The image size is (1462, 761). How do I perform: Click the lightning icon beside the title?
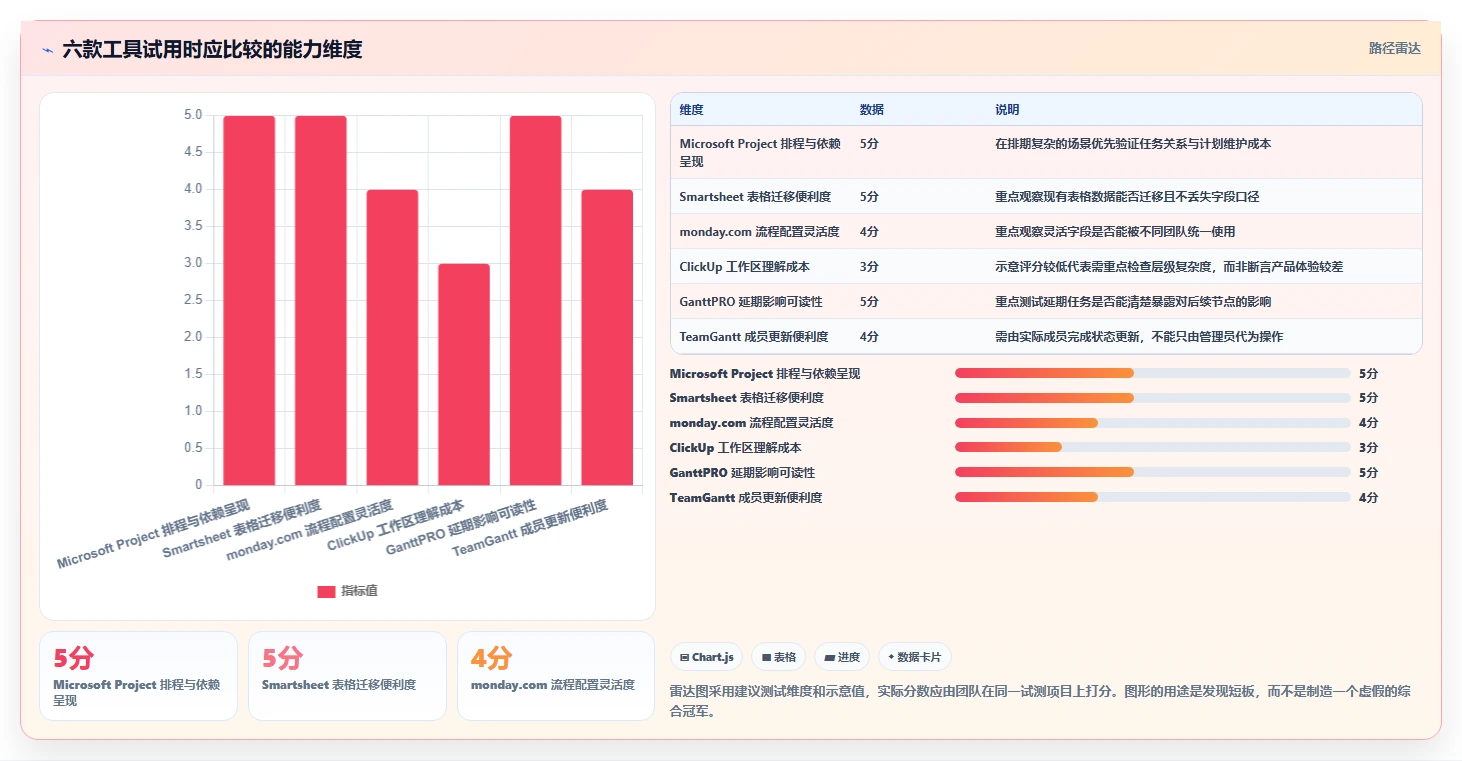click(48, 49)
